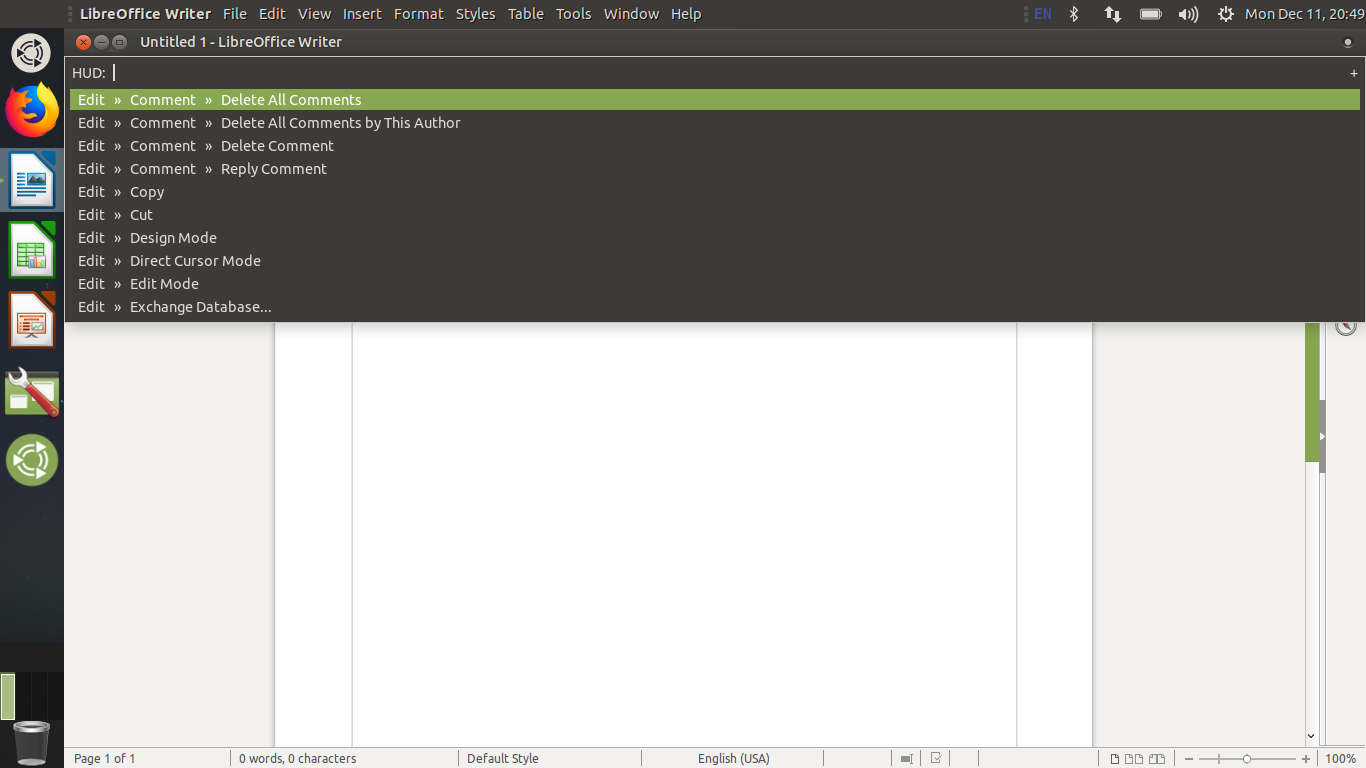Open the Format menu
Viewport: 1366px width, 768px height.
tap(419, 14)
